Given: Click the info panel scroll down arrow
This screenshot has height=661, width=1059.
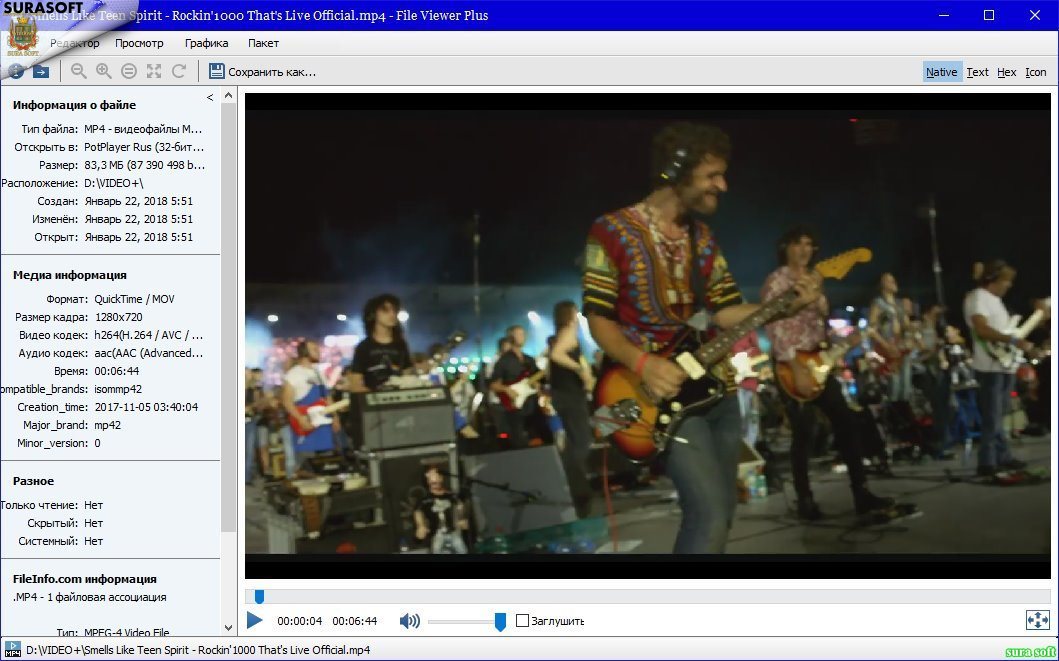Looking at the screenshot, I should click(228, 627).
